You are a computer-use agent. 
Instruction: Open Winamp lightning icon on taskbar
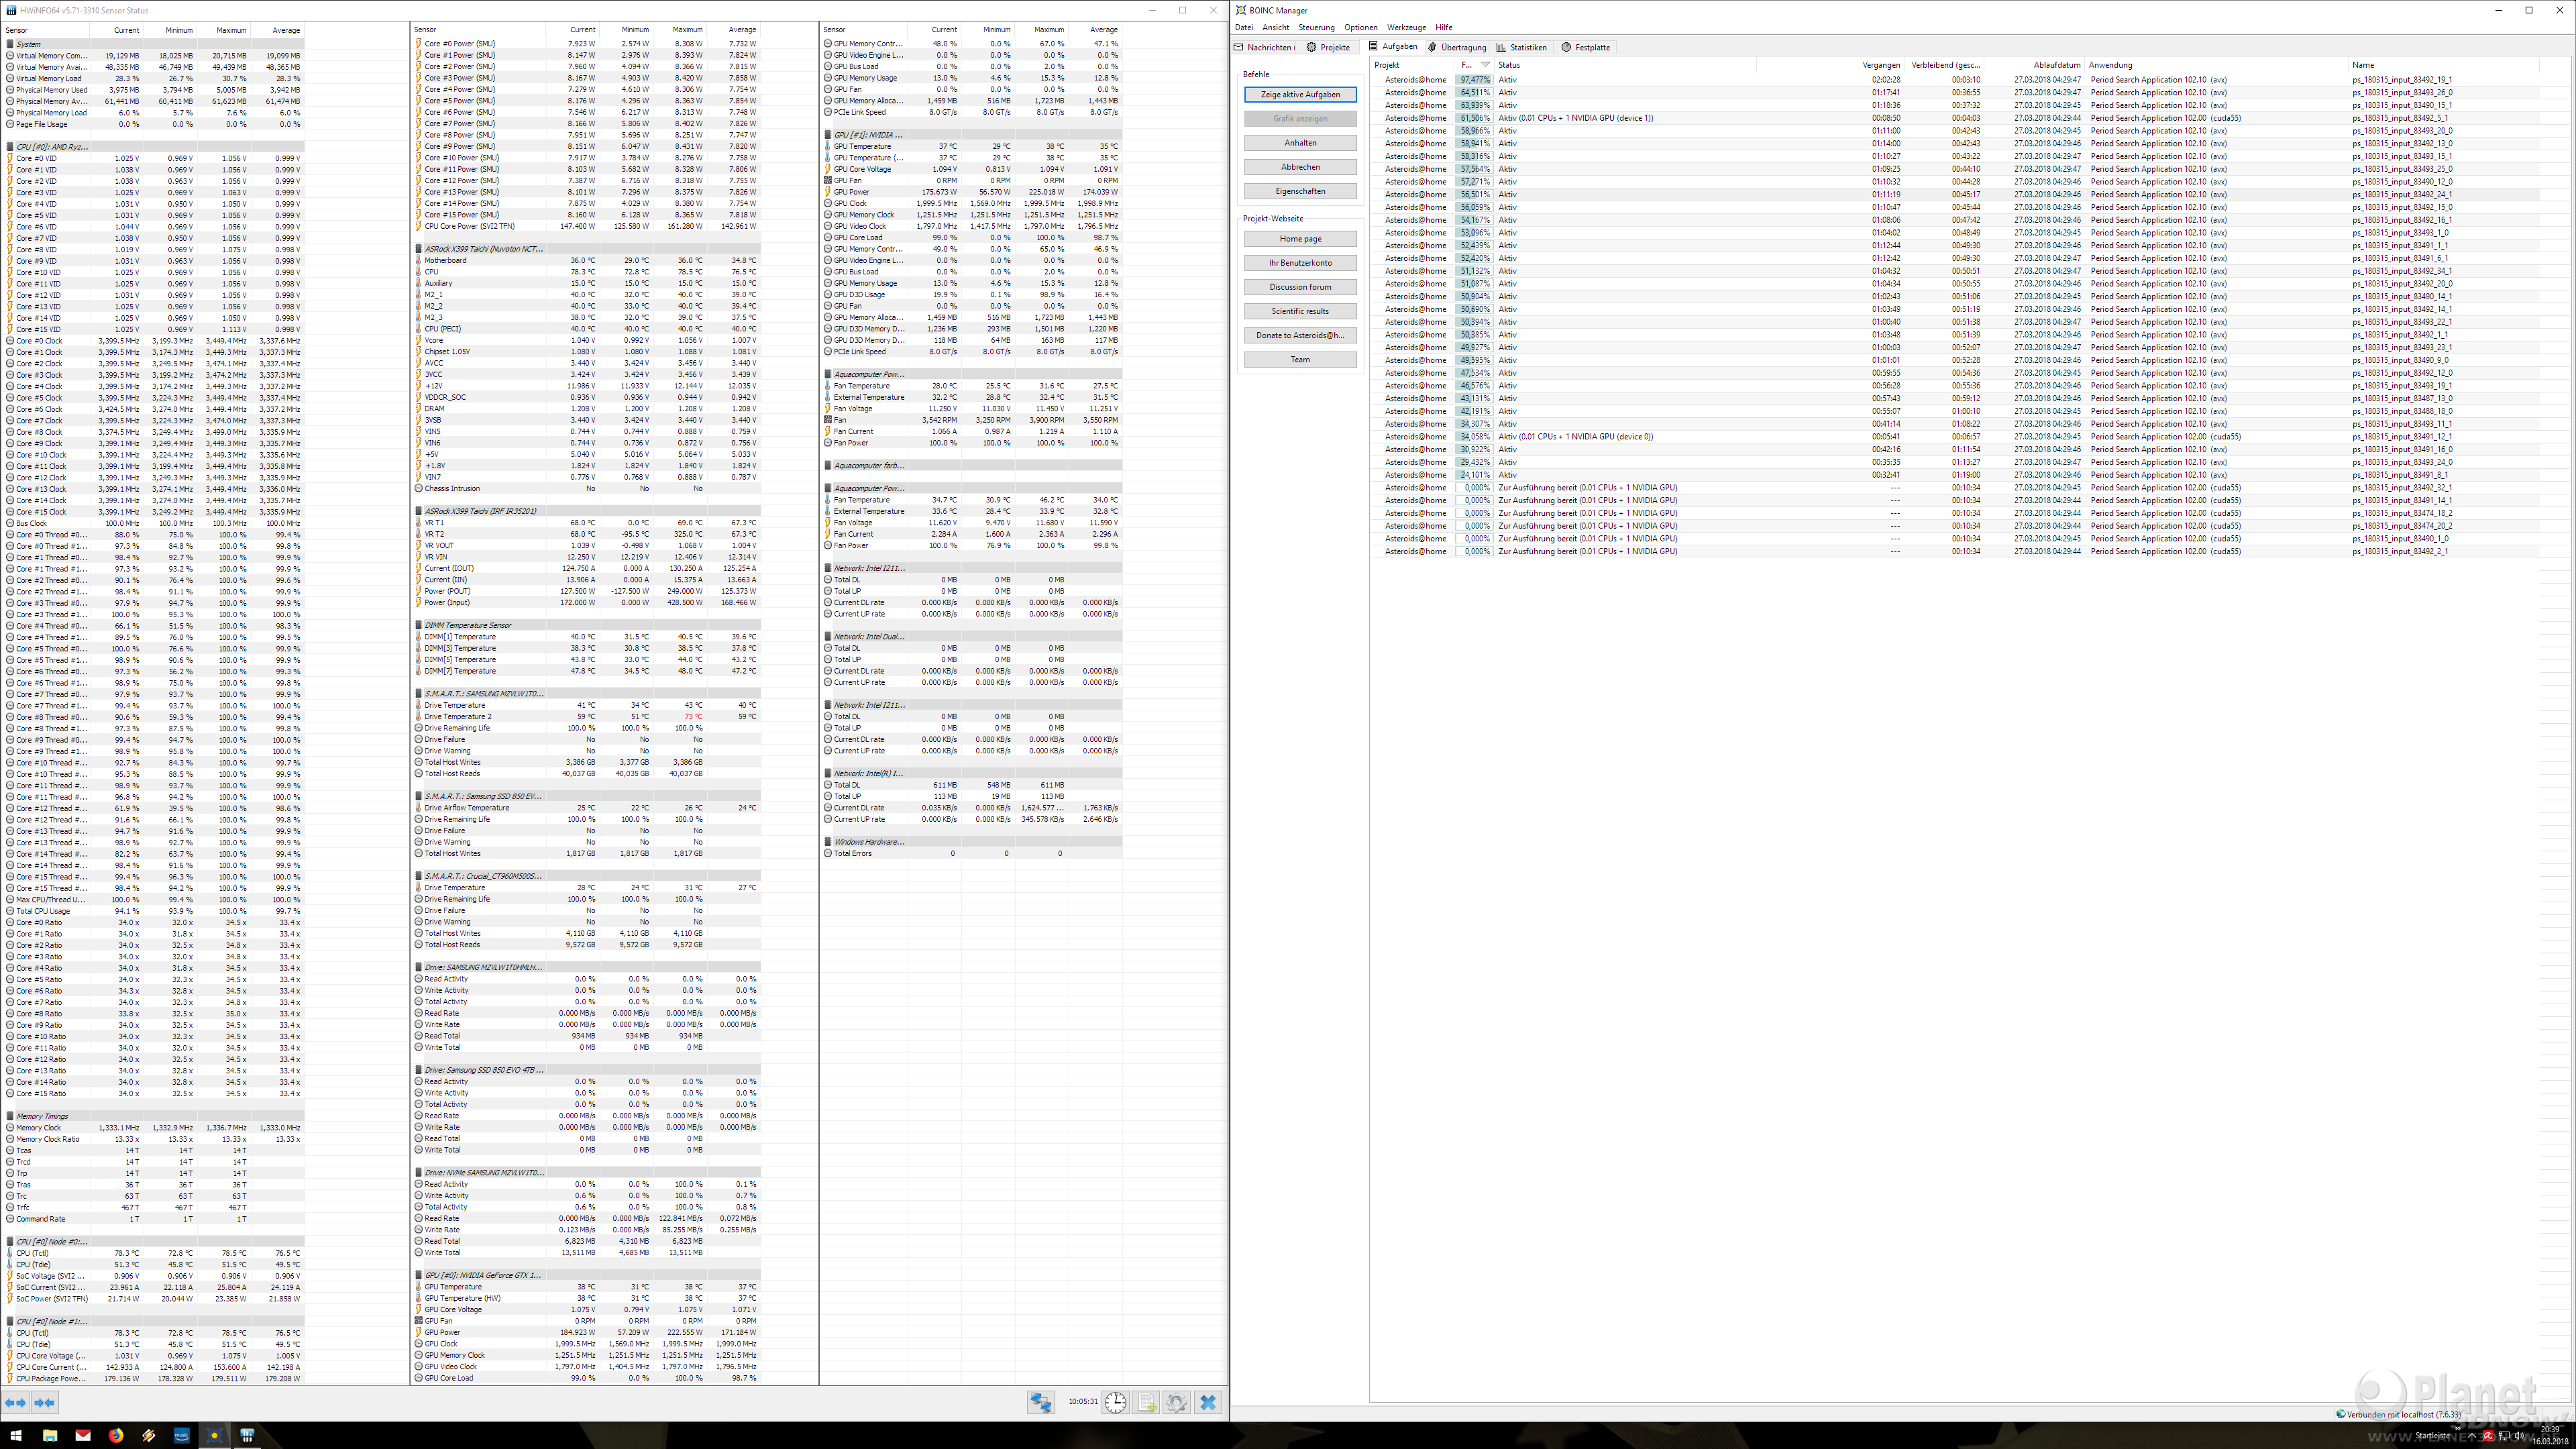pyautogui.click(x=149, y=1435)
